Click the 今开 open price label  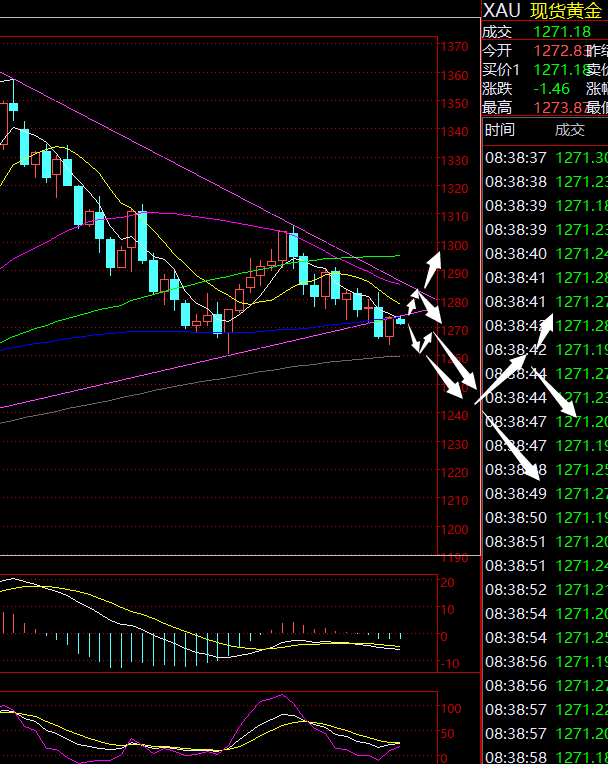pyautogui.click(x=497, y=51)
